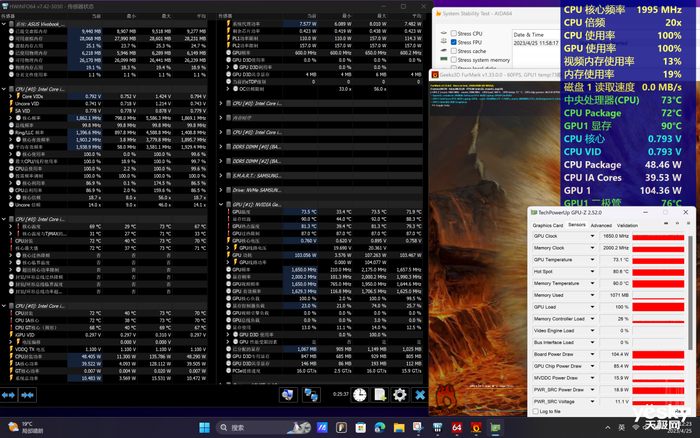This screenshot has height=438, width=700.
Task: Open the GPU Chip Power Draw dropdown
Action: point(592,366)
